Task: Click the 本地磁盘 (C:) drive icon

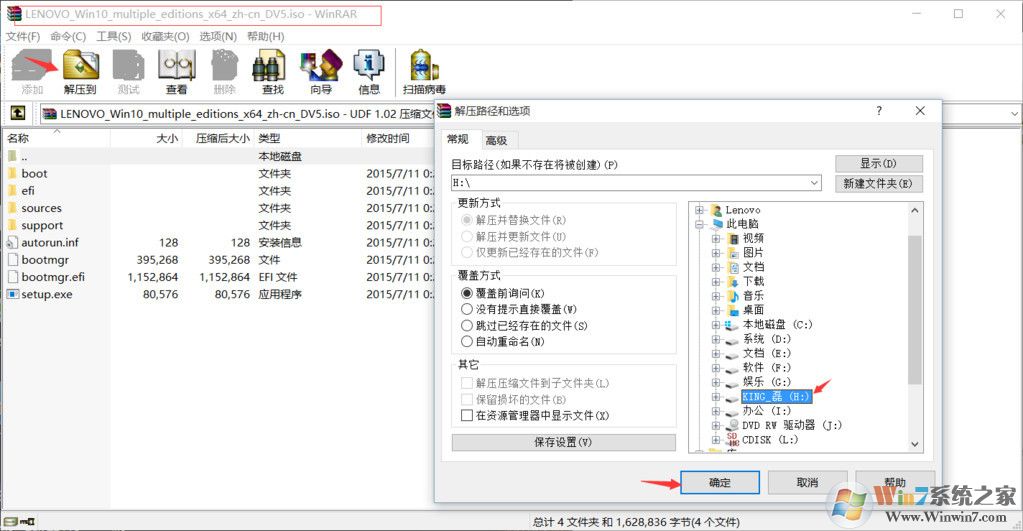Action: 733,325
